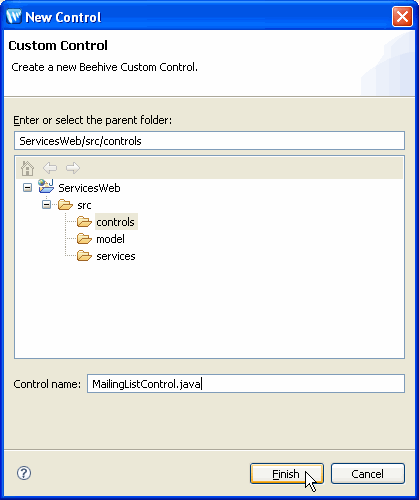Collapse the ServicesWeb tree node
The width and height of the screenshot is (419, 500).
click(x=27, y=188)
